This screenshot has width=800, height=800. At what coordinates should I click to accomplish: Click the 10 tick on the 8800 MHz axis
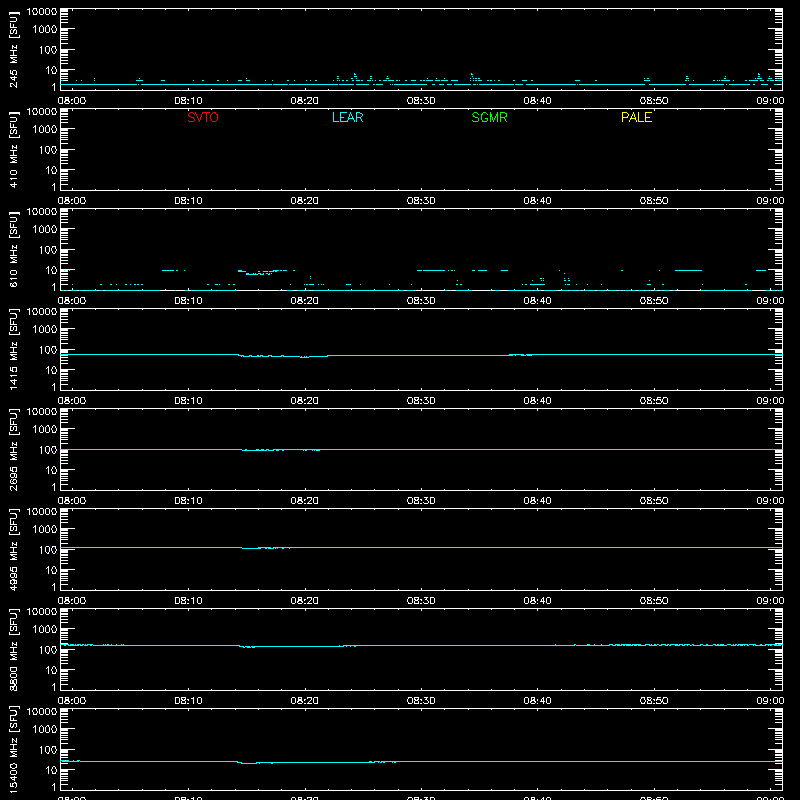tap(51, 670)
